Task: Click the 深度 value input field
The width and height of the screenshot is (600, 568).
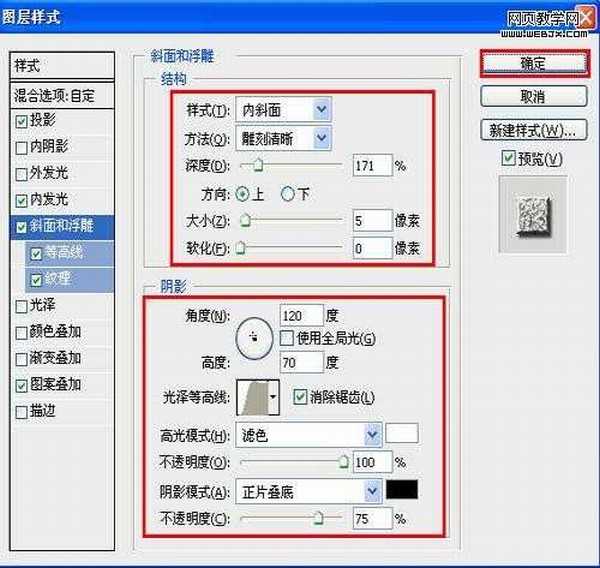Action: (371, 165)
